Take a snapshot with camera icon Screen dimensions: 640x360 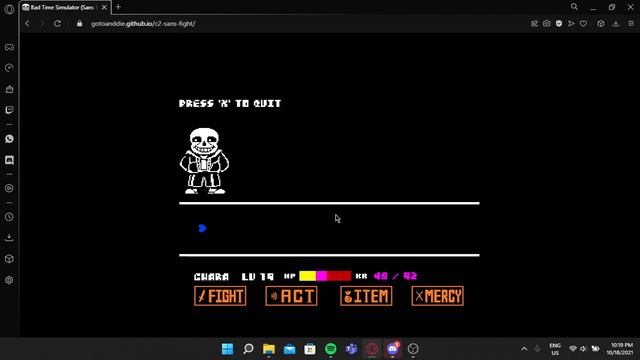pyautogui.click(x=547, y=24)
